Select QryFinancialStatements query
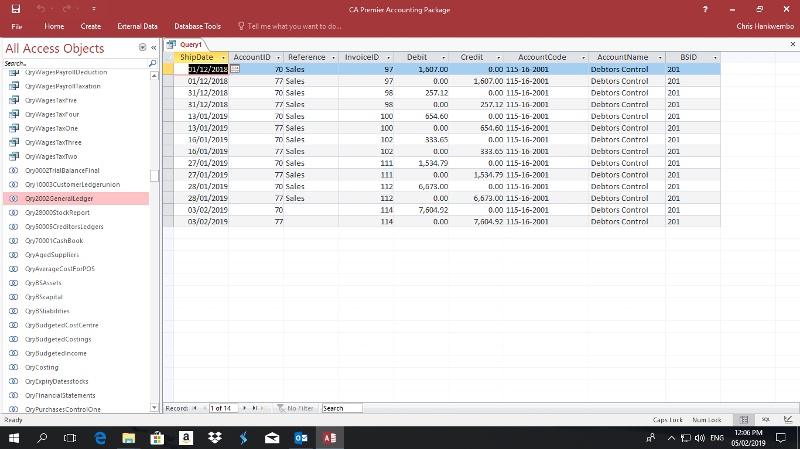Viewport: 800px width, 449px height. click(60, 395)
